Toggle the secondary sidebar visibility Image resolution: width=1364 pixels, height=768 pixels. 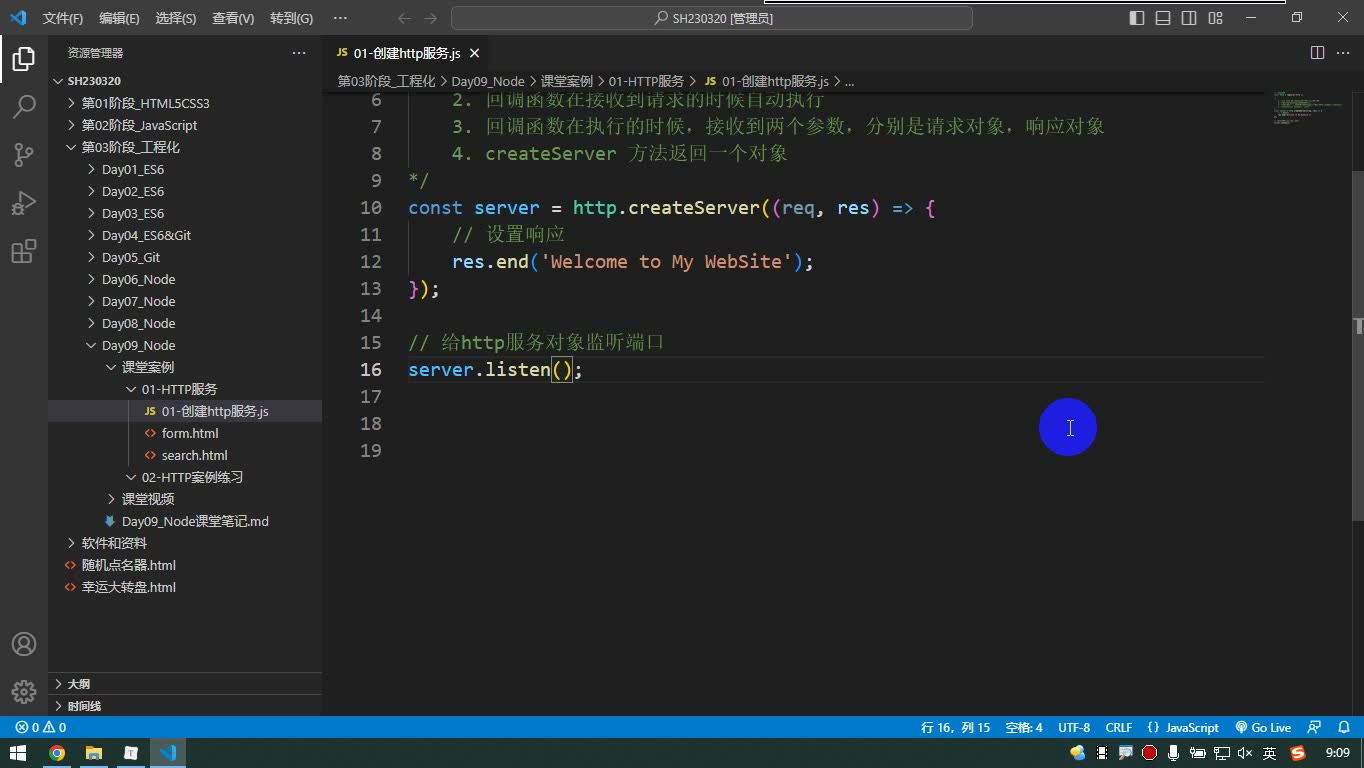1189,18
